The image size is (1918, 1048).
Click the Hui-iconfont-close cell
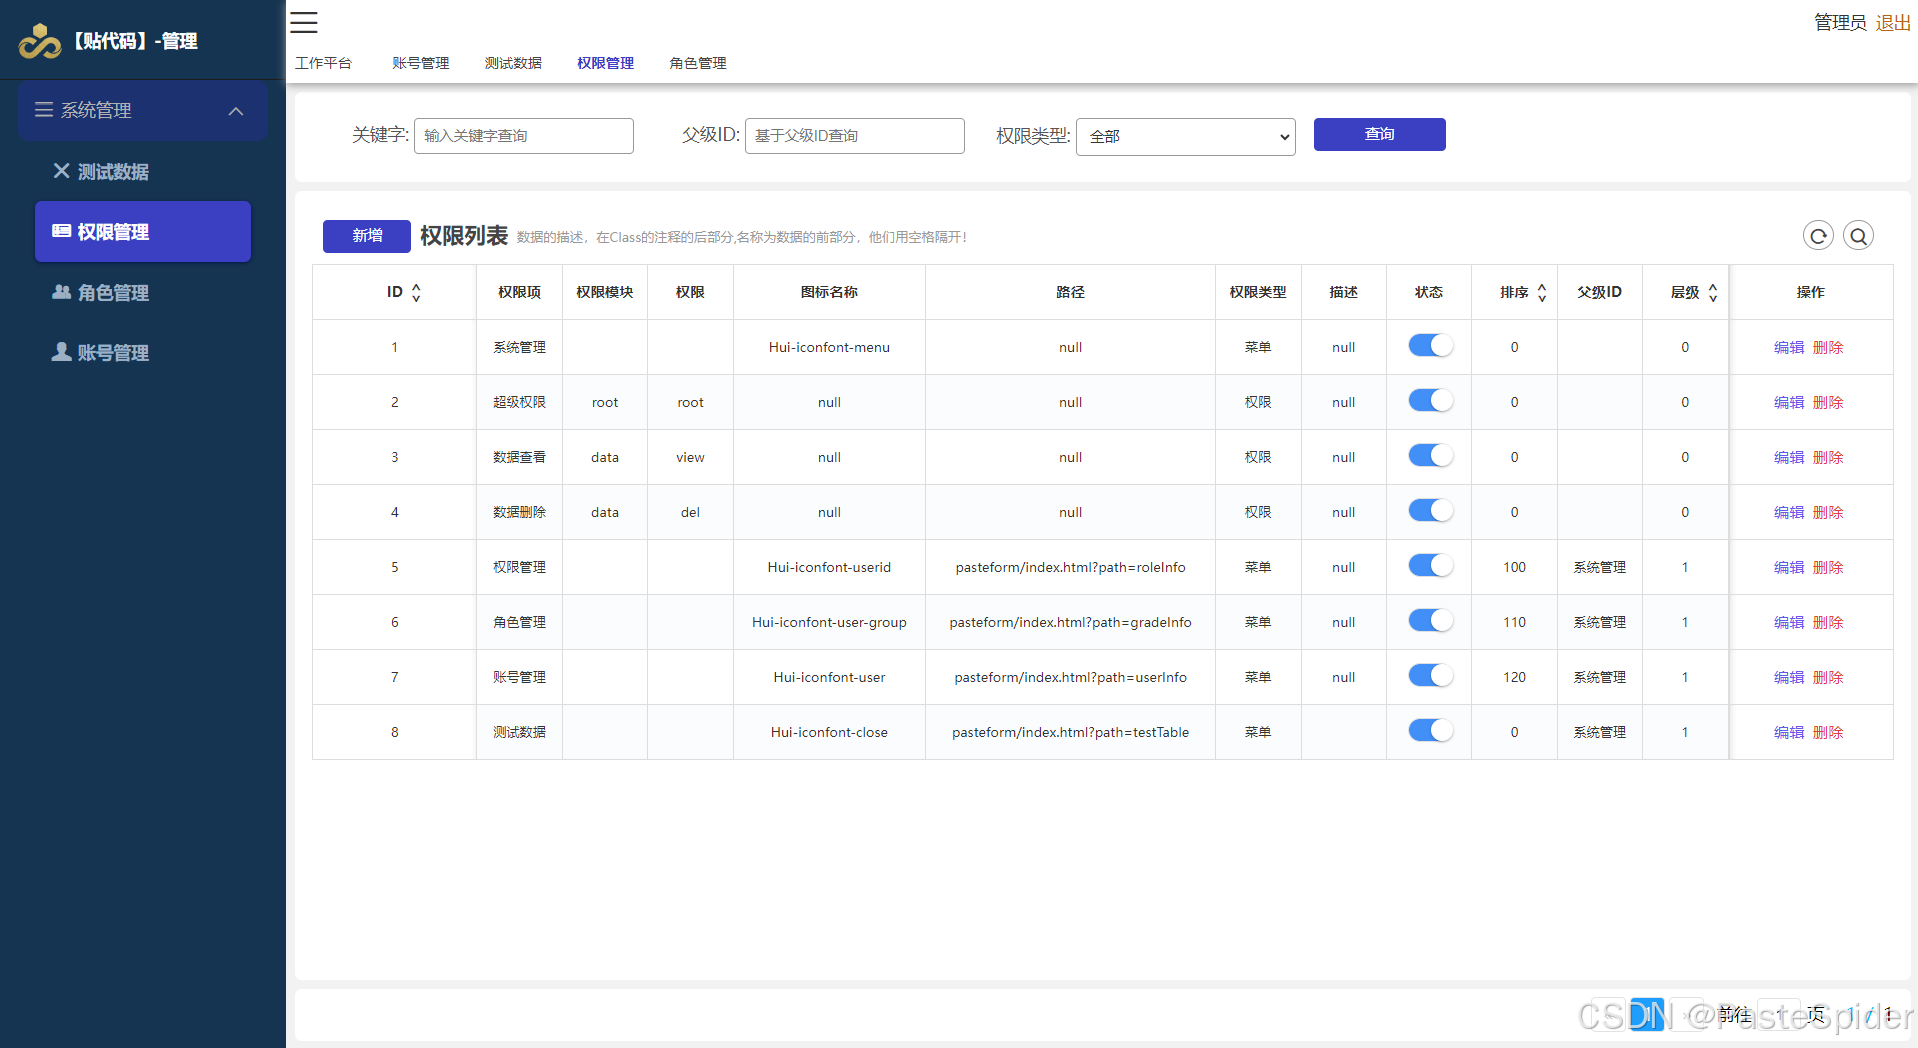pos(829,732)
